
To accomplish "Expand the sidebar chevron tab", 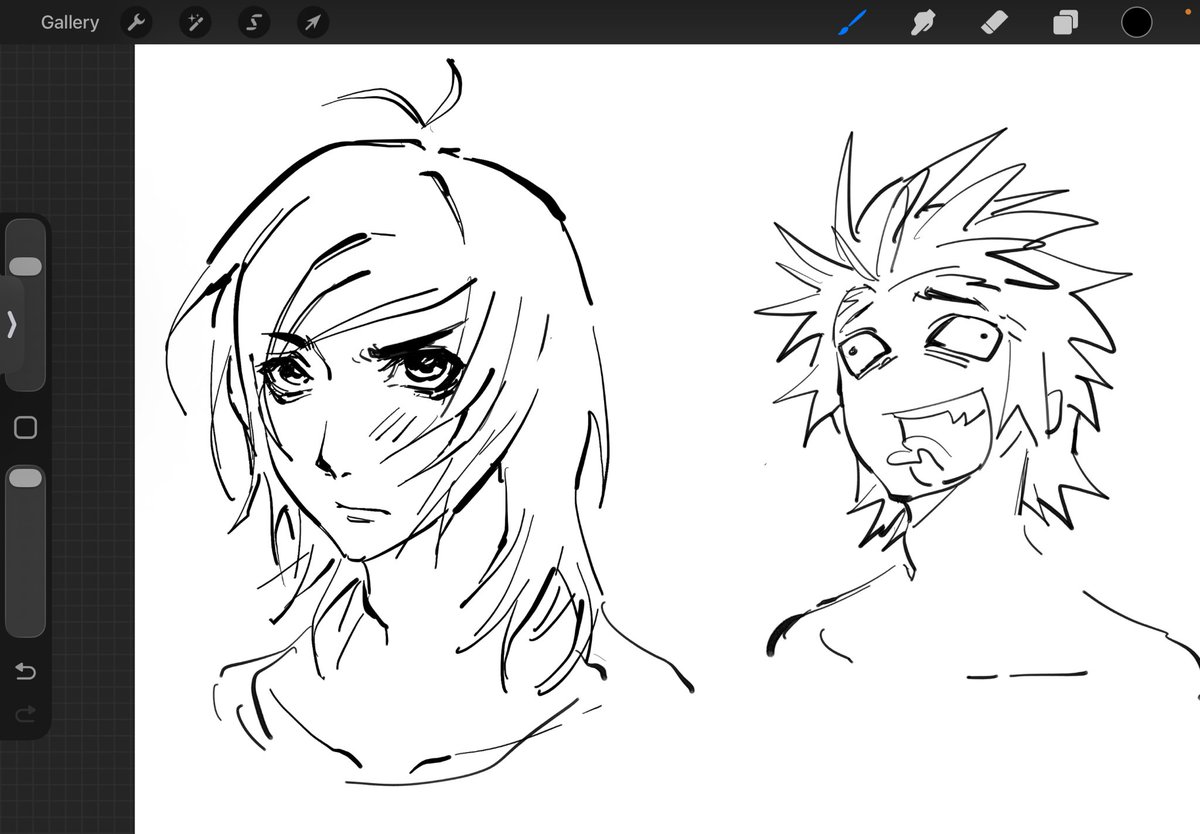I will tap(11, 324).
